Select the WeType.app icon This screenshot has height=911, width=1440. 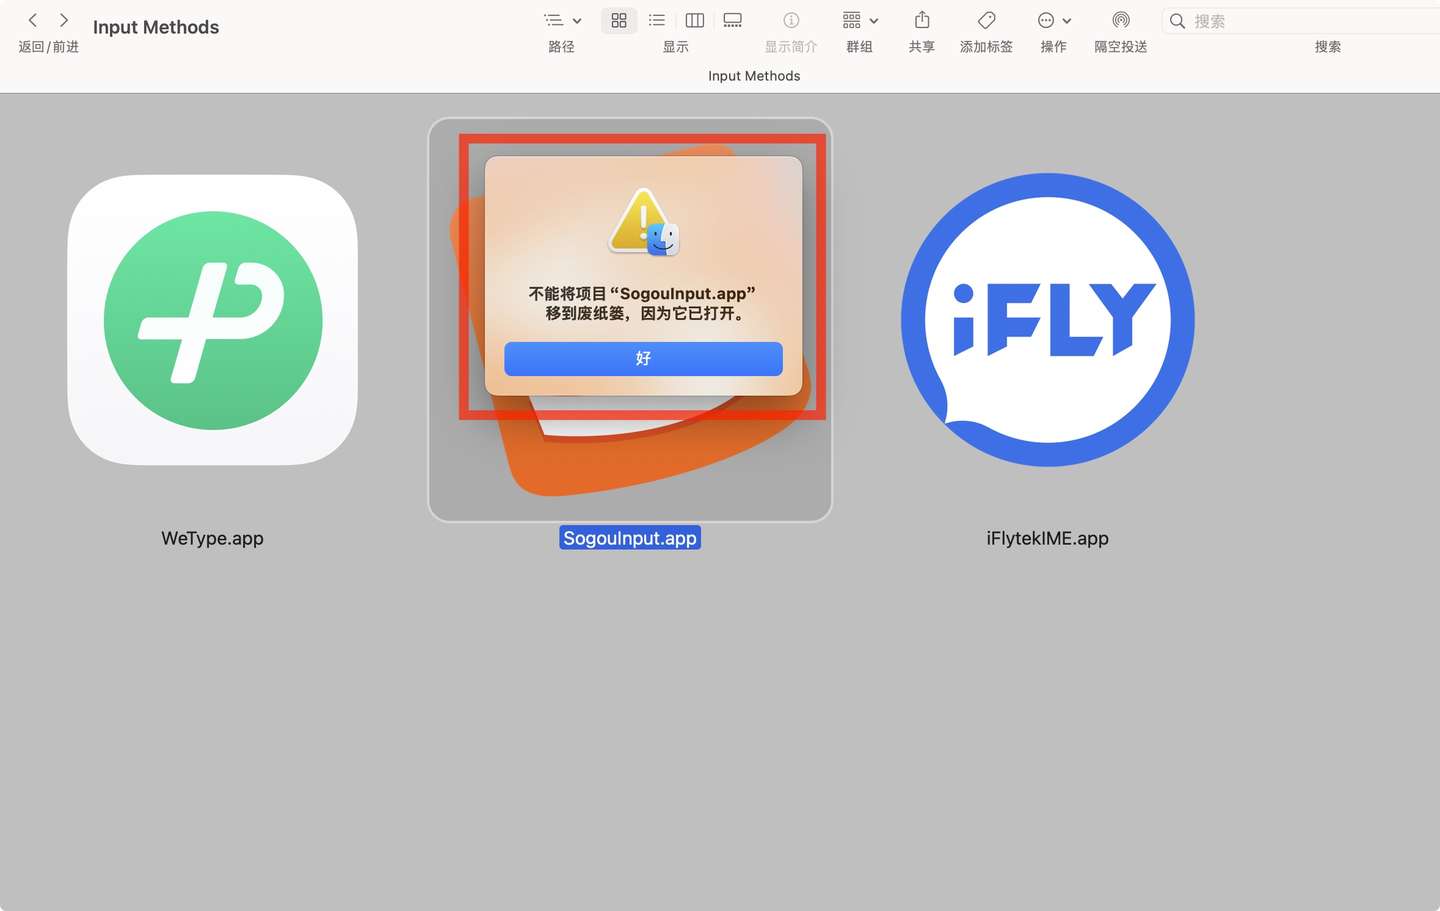point(212,320)
